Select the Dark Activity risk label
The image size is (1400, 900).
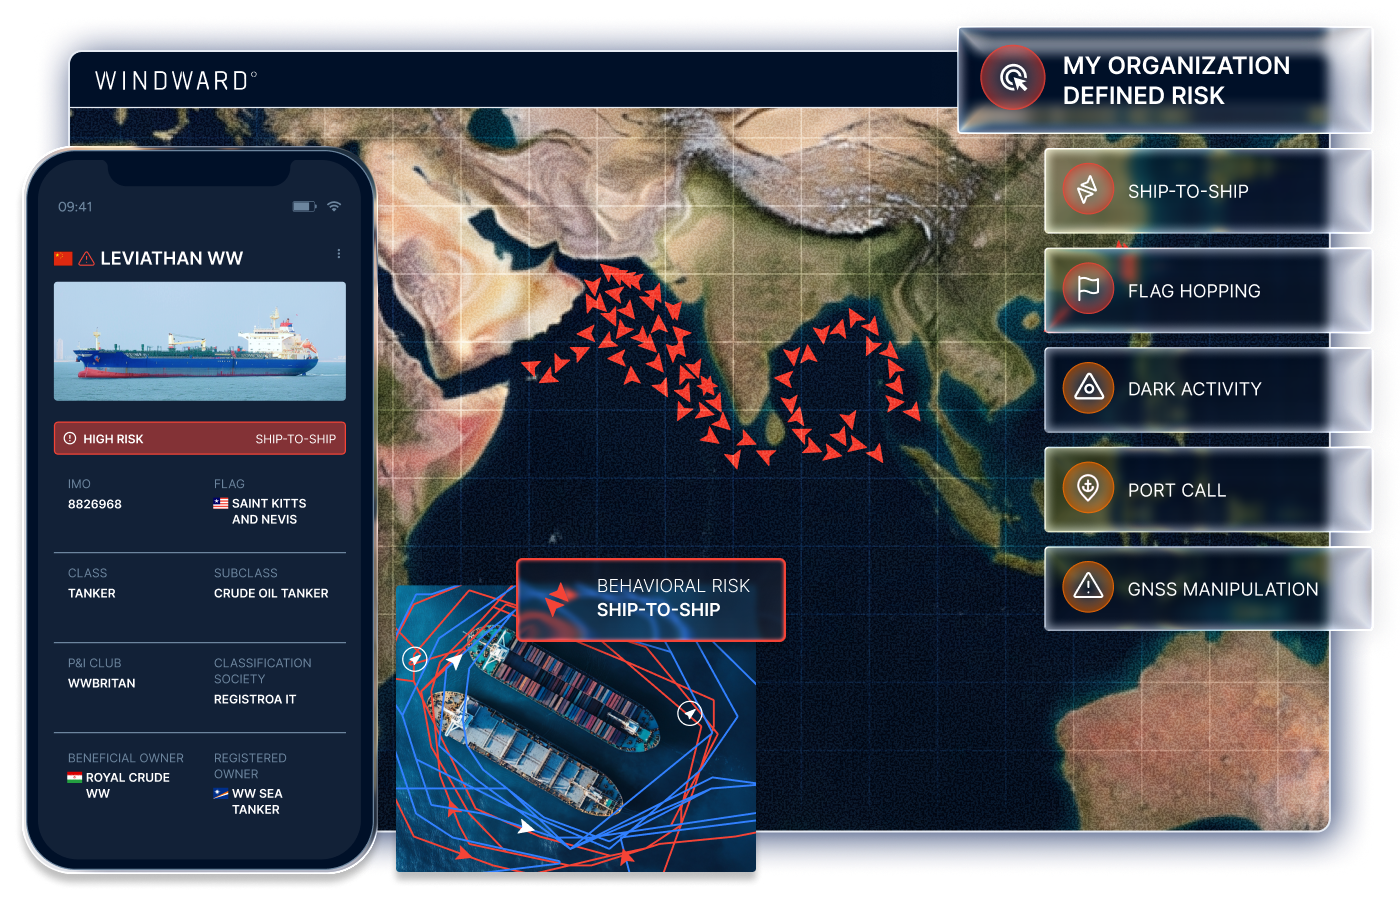coord(1194,389)
